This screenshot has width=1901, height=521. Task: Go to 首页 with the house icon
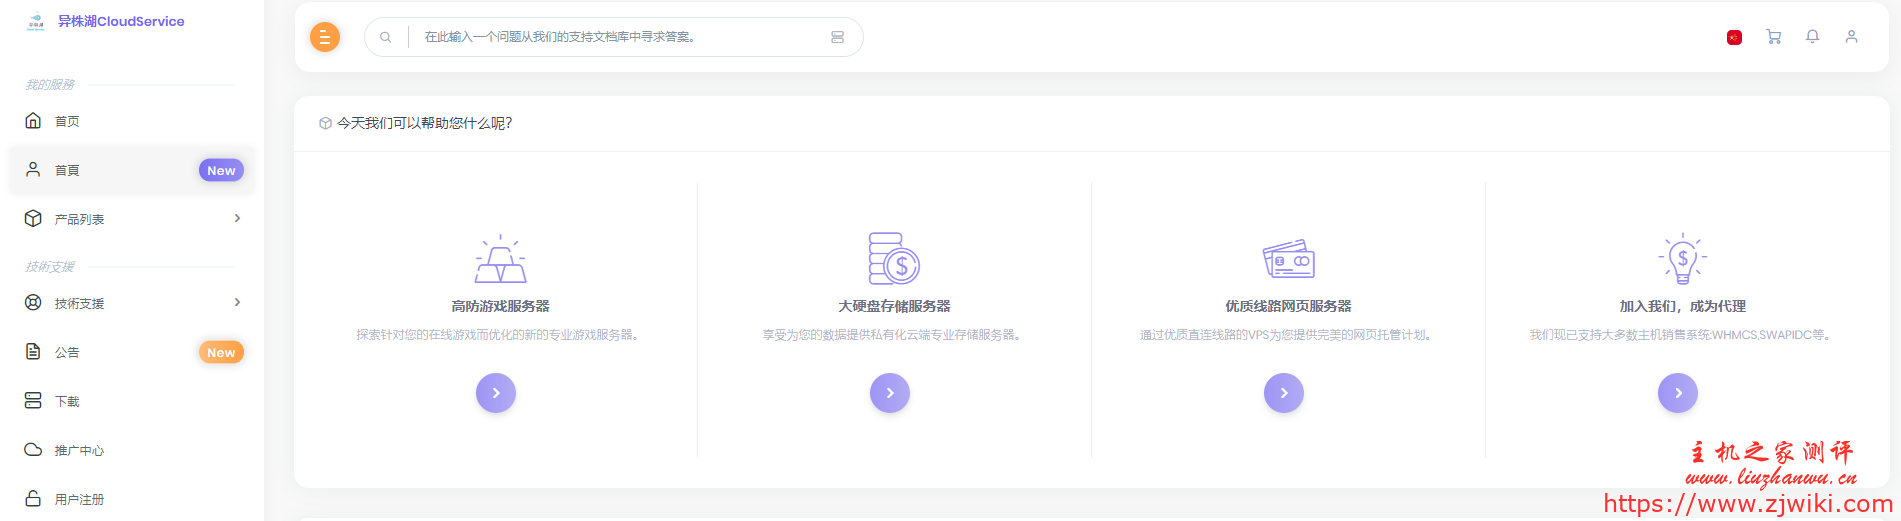(x=67, y=121)
